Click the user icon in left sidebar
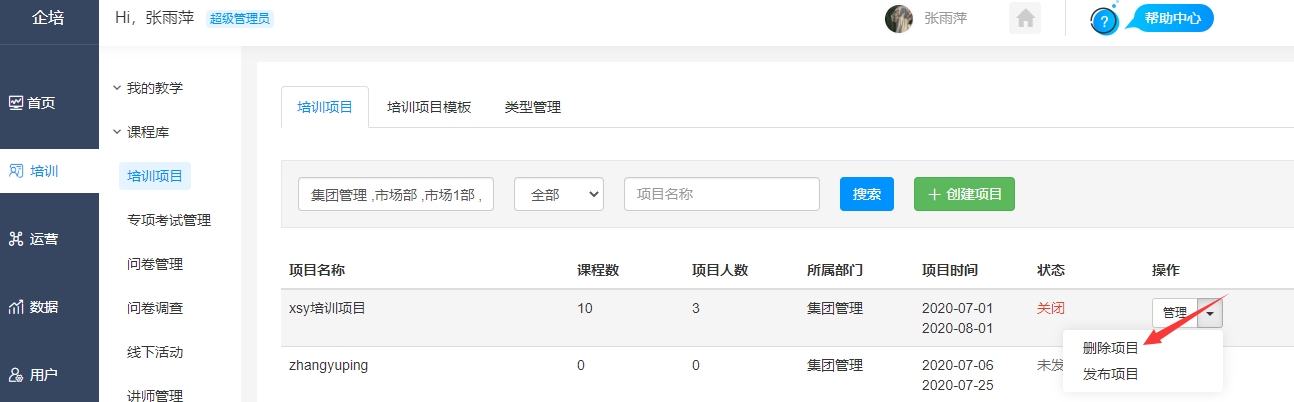 (x=16, y=375)
